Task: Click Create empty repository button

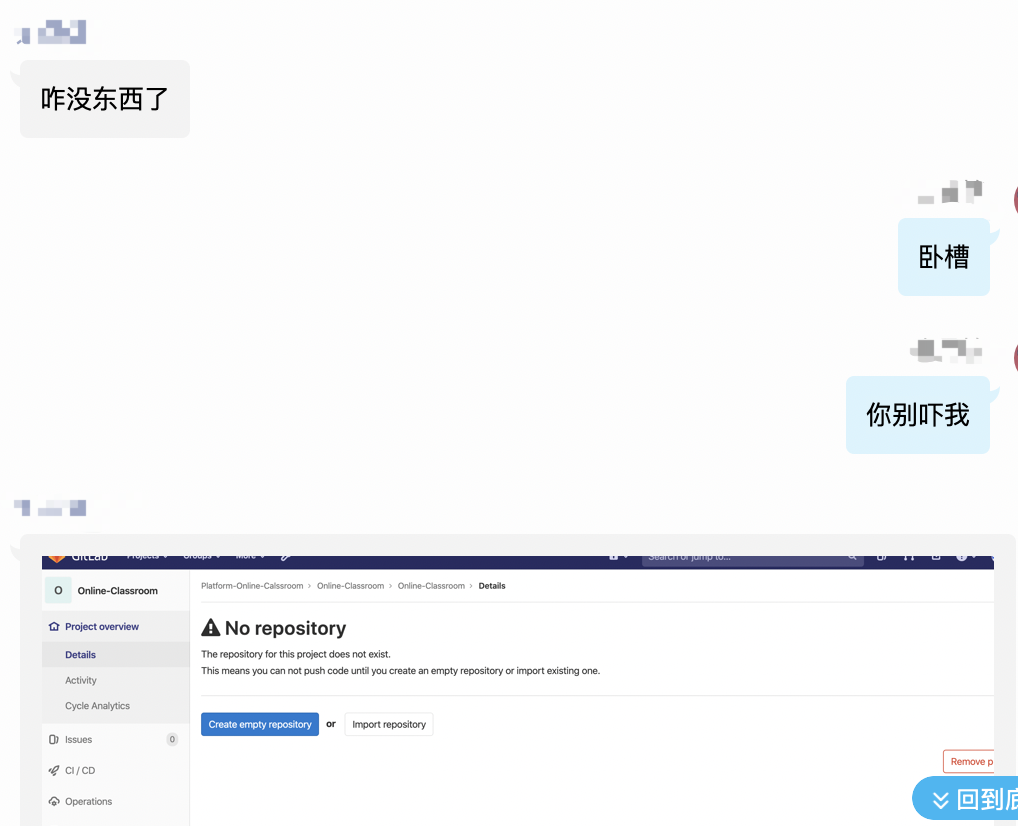Action: (x=260, y=724)
